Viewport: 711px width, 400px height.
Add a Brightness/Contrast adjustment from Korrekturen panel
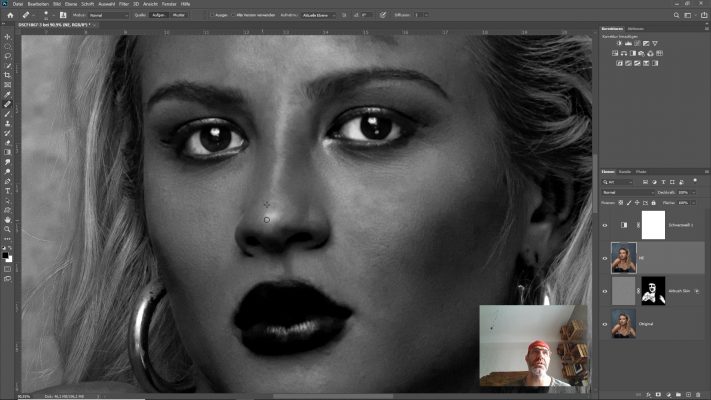[620, 43]
